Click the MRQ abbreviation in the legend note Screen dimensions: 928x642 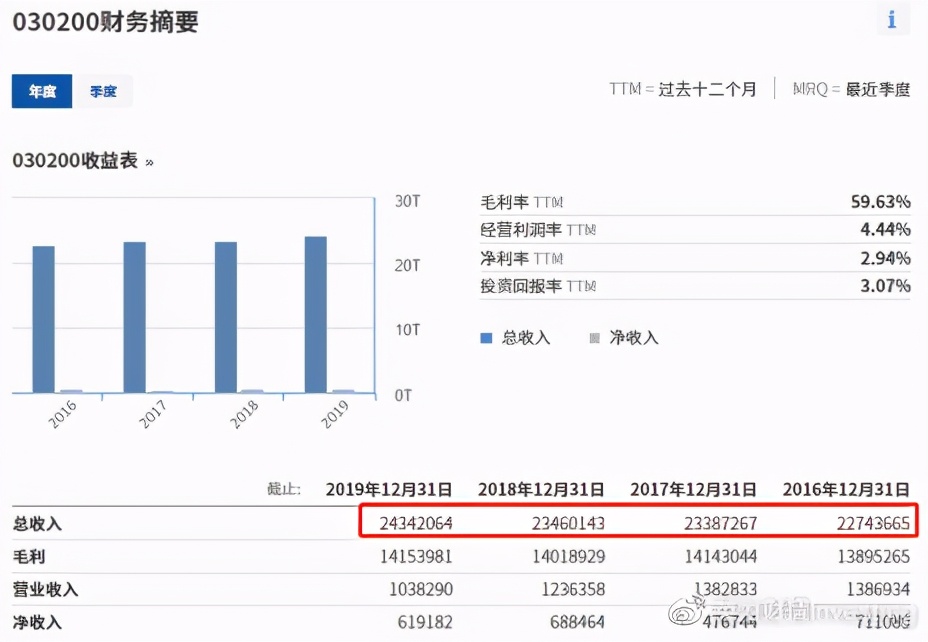click(x=805, y=89)
